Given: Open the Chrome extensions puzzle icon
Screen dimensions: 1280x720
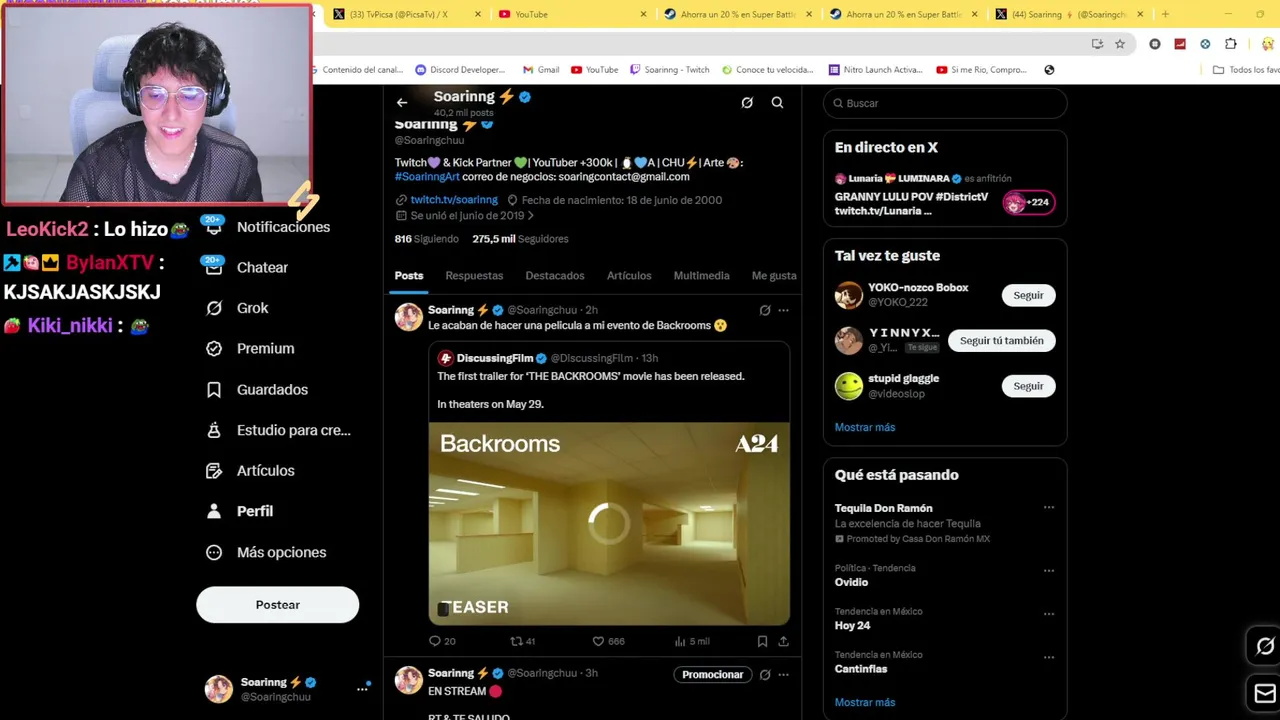Looking at the screenshot, I should click(x=1230, y=44).
